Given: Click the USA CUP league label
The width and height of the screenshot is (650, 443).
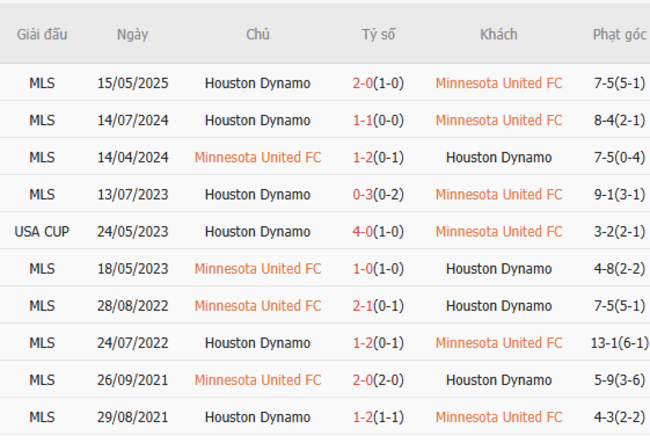Looking at the screenshot, I should (x=42, y=231).
